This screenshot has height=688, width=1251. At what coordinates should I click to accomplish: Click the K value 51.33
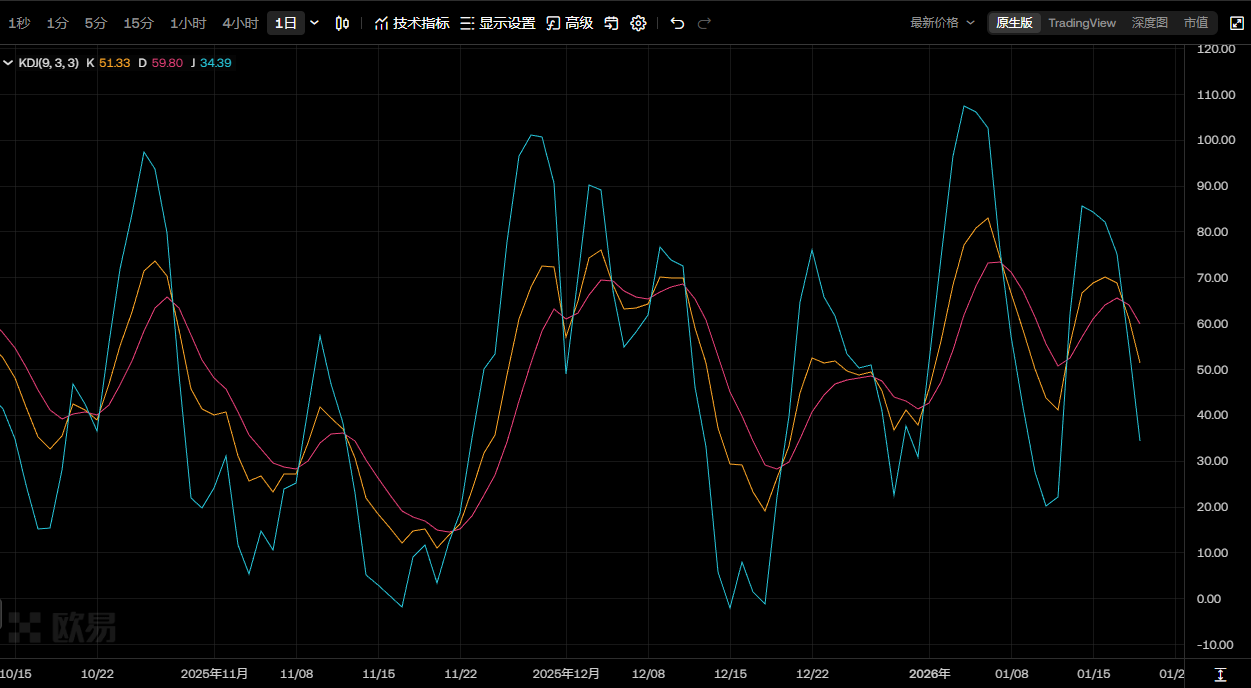point(115,63)
